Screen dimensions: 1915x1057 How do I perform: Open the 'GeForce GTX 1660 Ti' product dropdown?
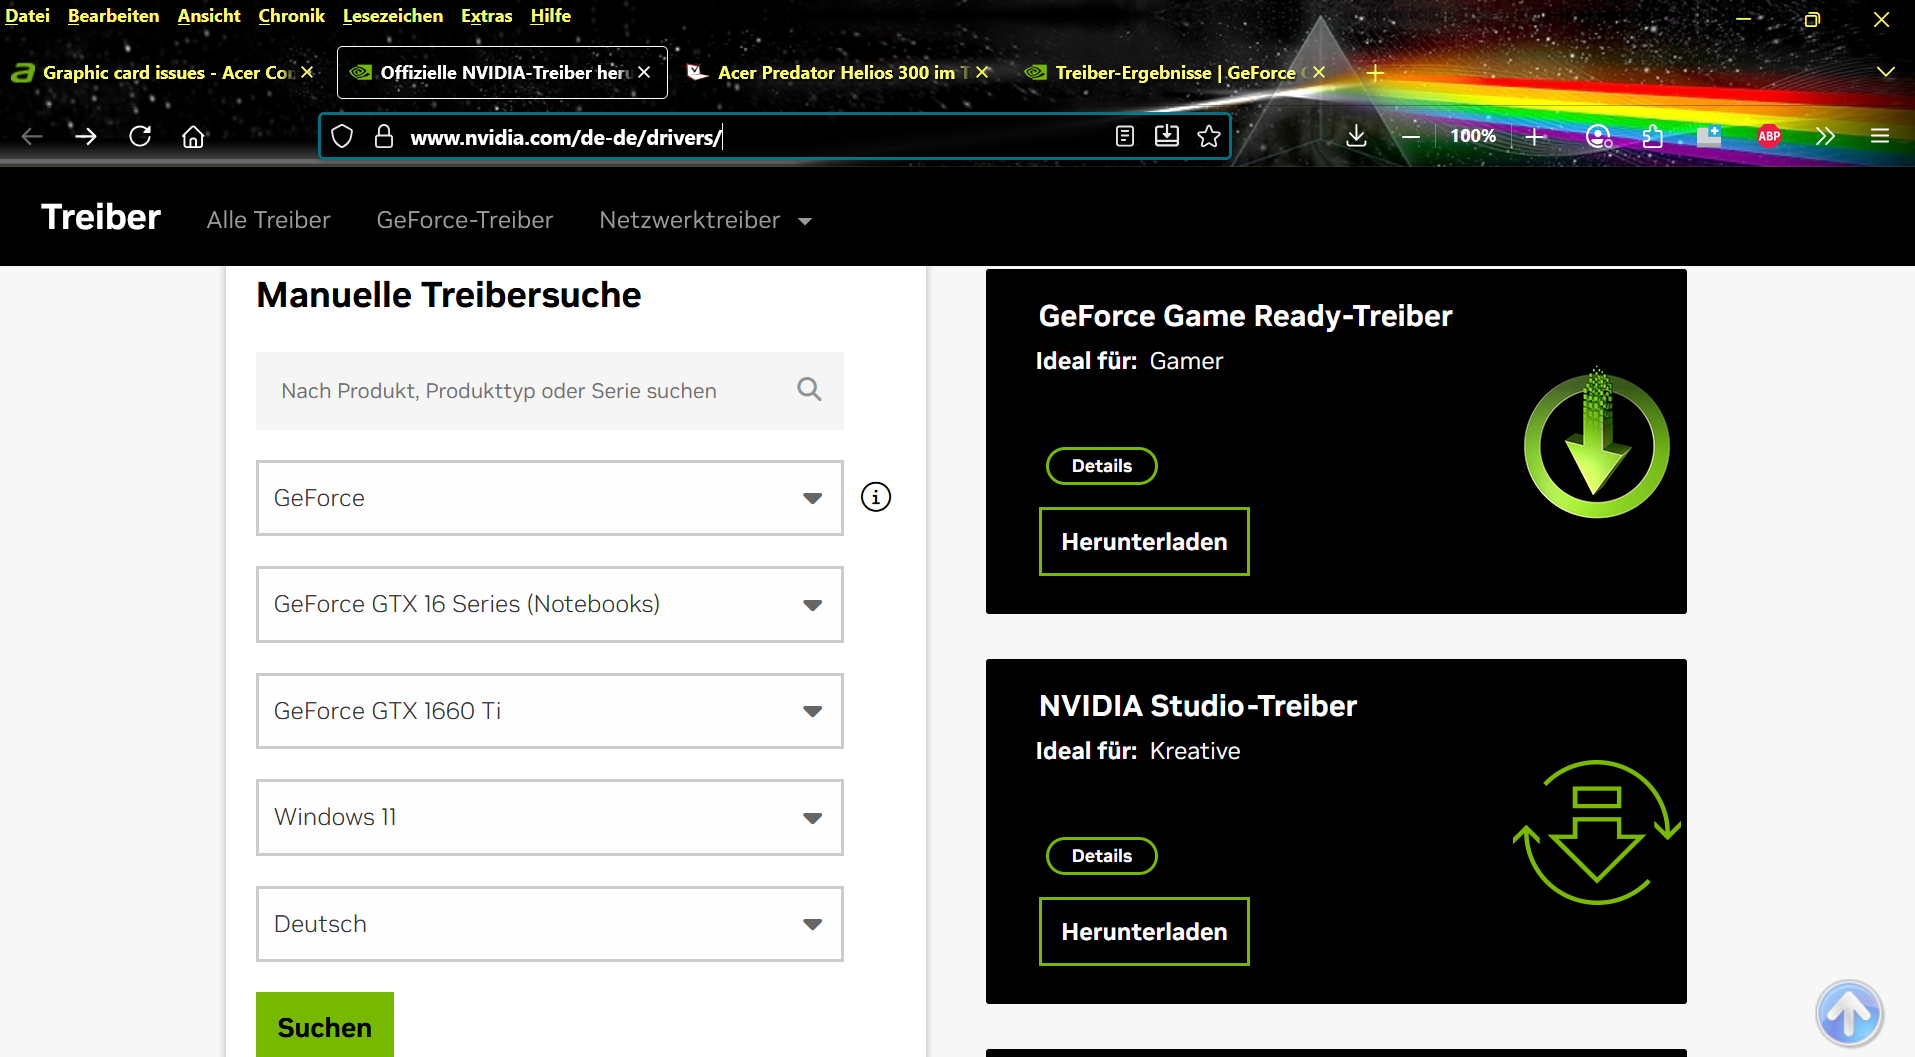click(x=550, y=711)
